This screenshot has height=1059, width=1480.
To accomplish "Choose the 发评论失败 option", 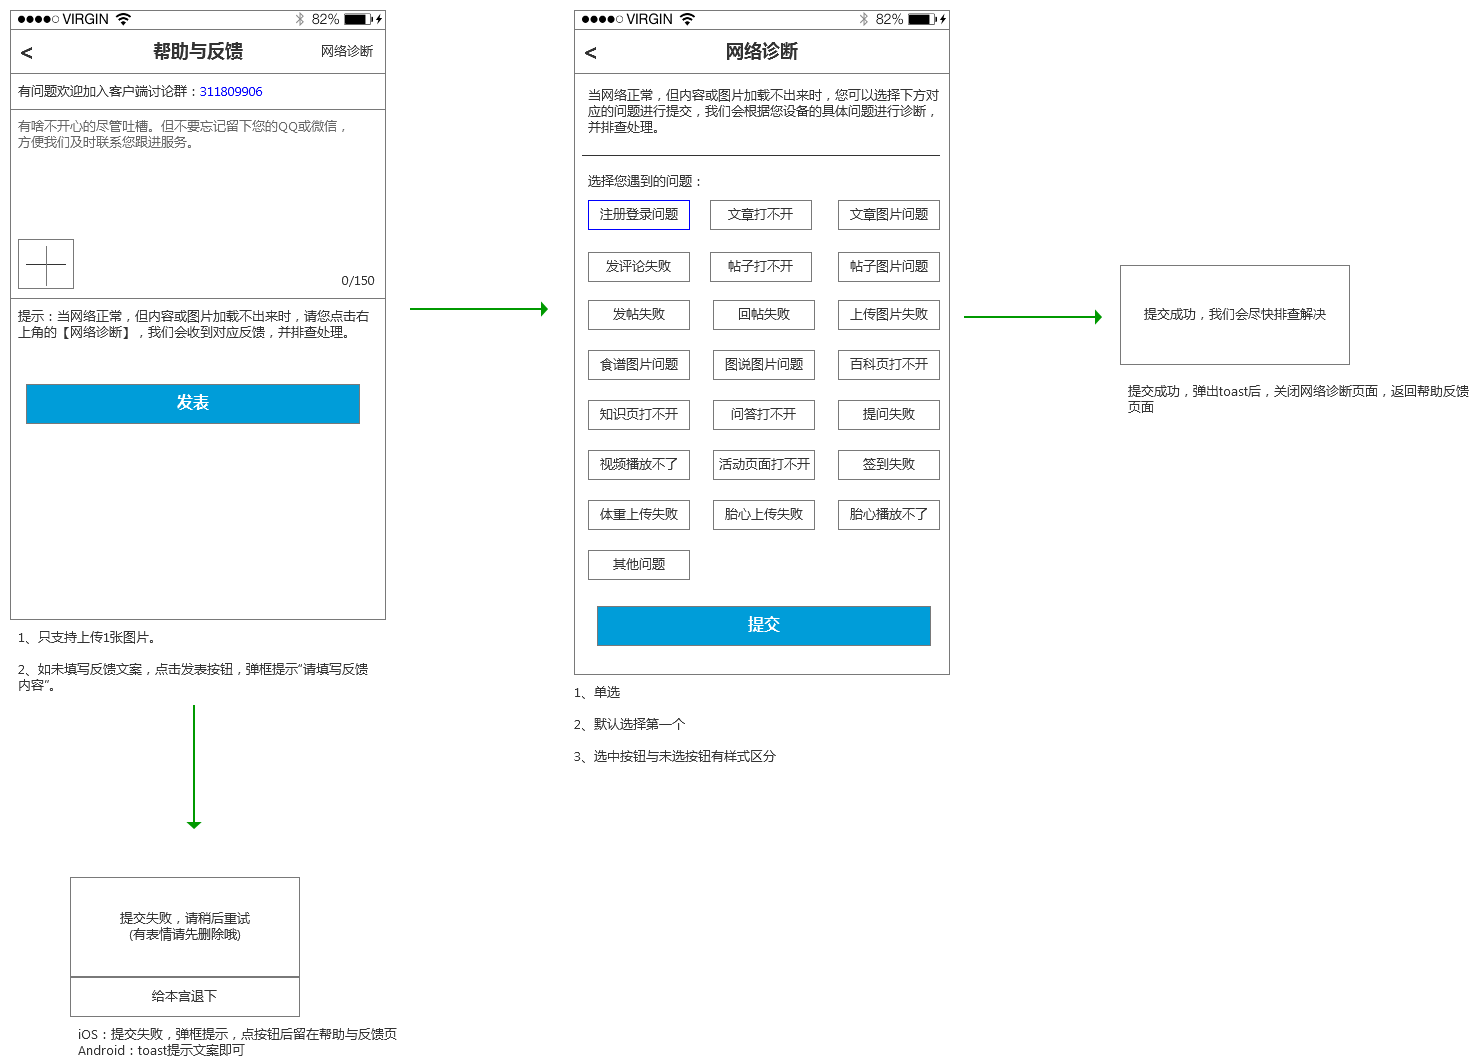I will coord(638,267).
